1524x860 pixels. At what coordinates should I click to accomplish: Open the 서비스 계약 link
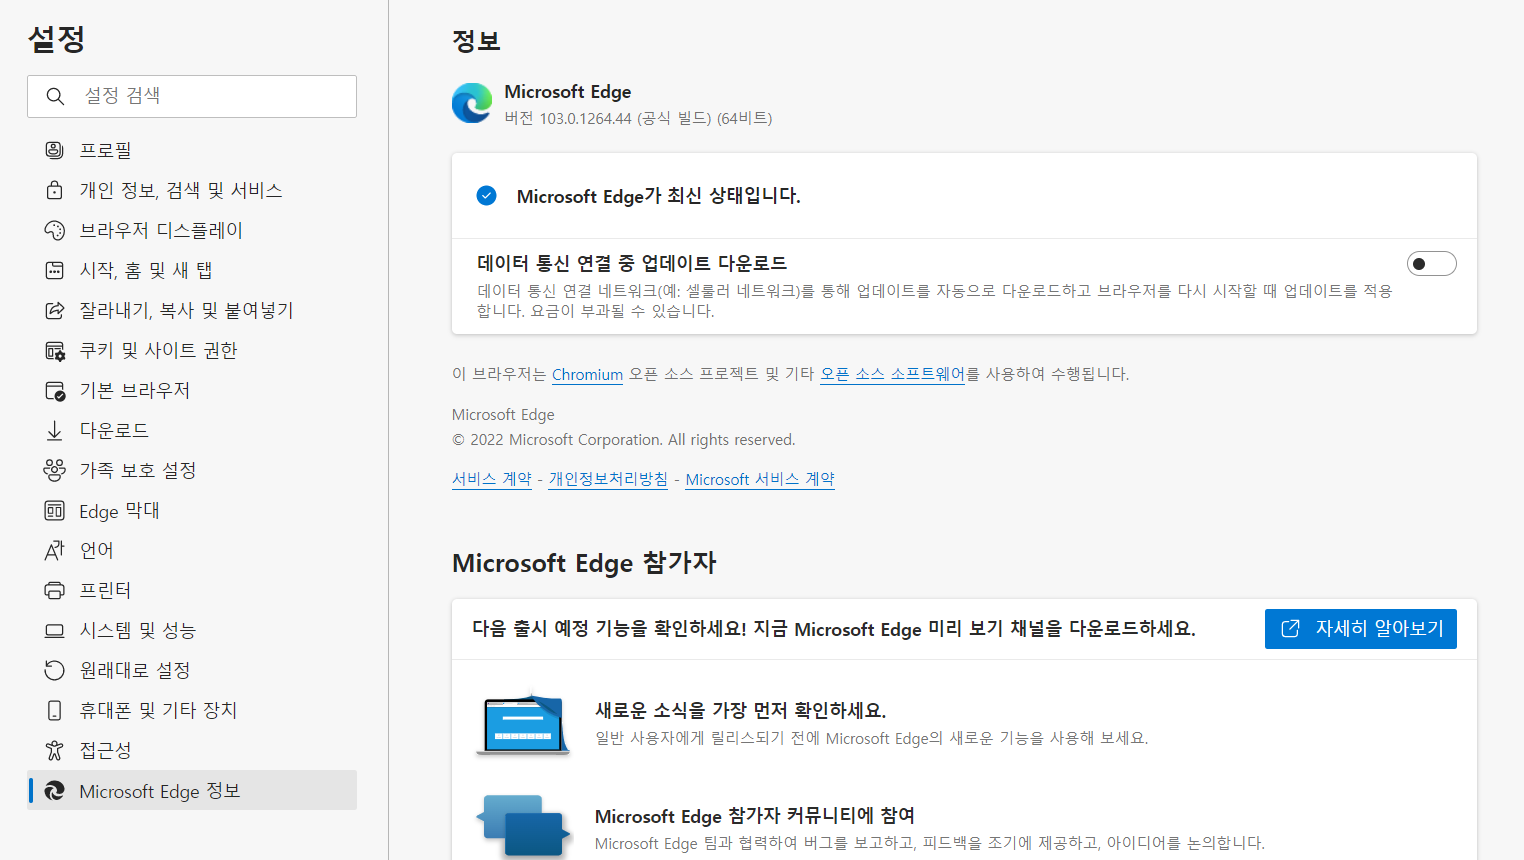click(x=492, y=479)
